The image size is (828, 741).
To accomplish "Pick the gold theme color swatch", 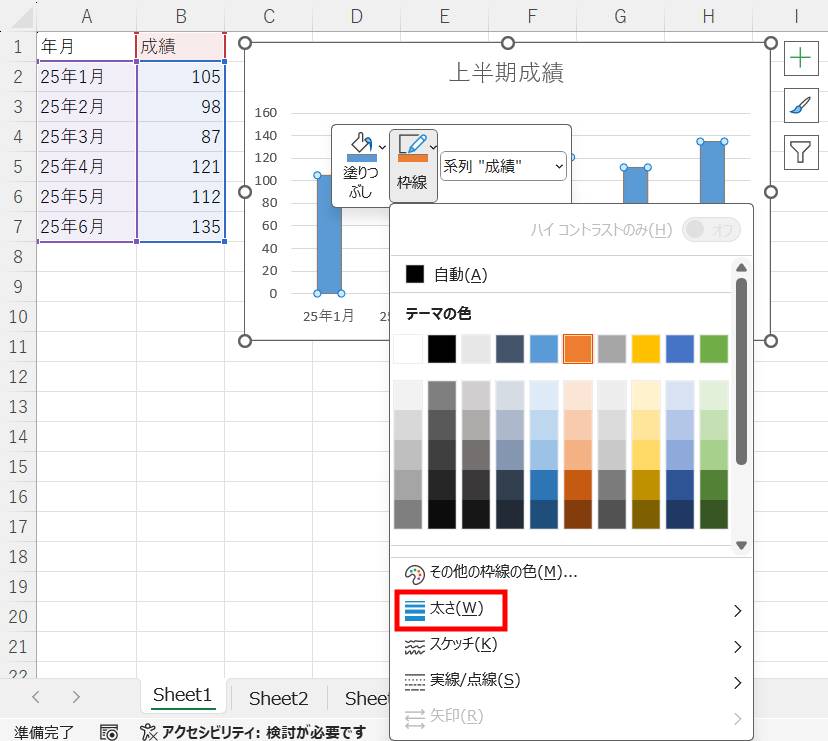I will [646, 349].
